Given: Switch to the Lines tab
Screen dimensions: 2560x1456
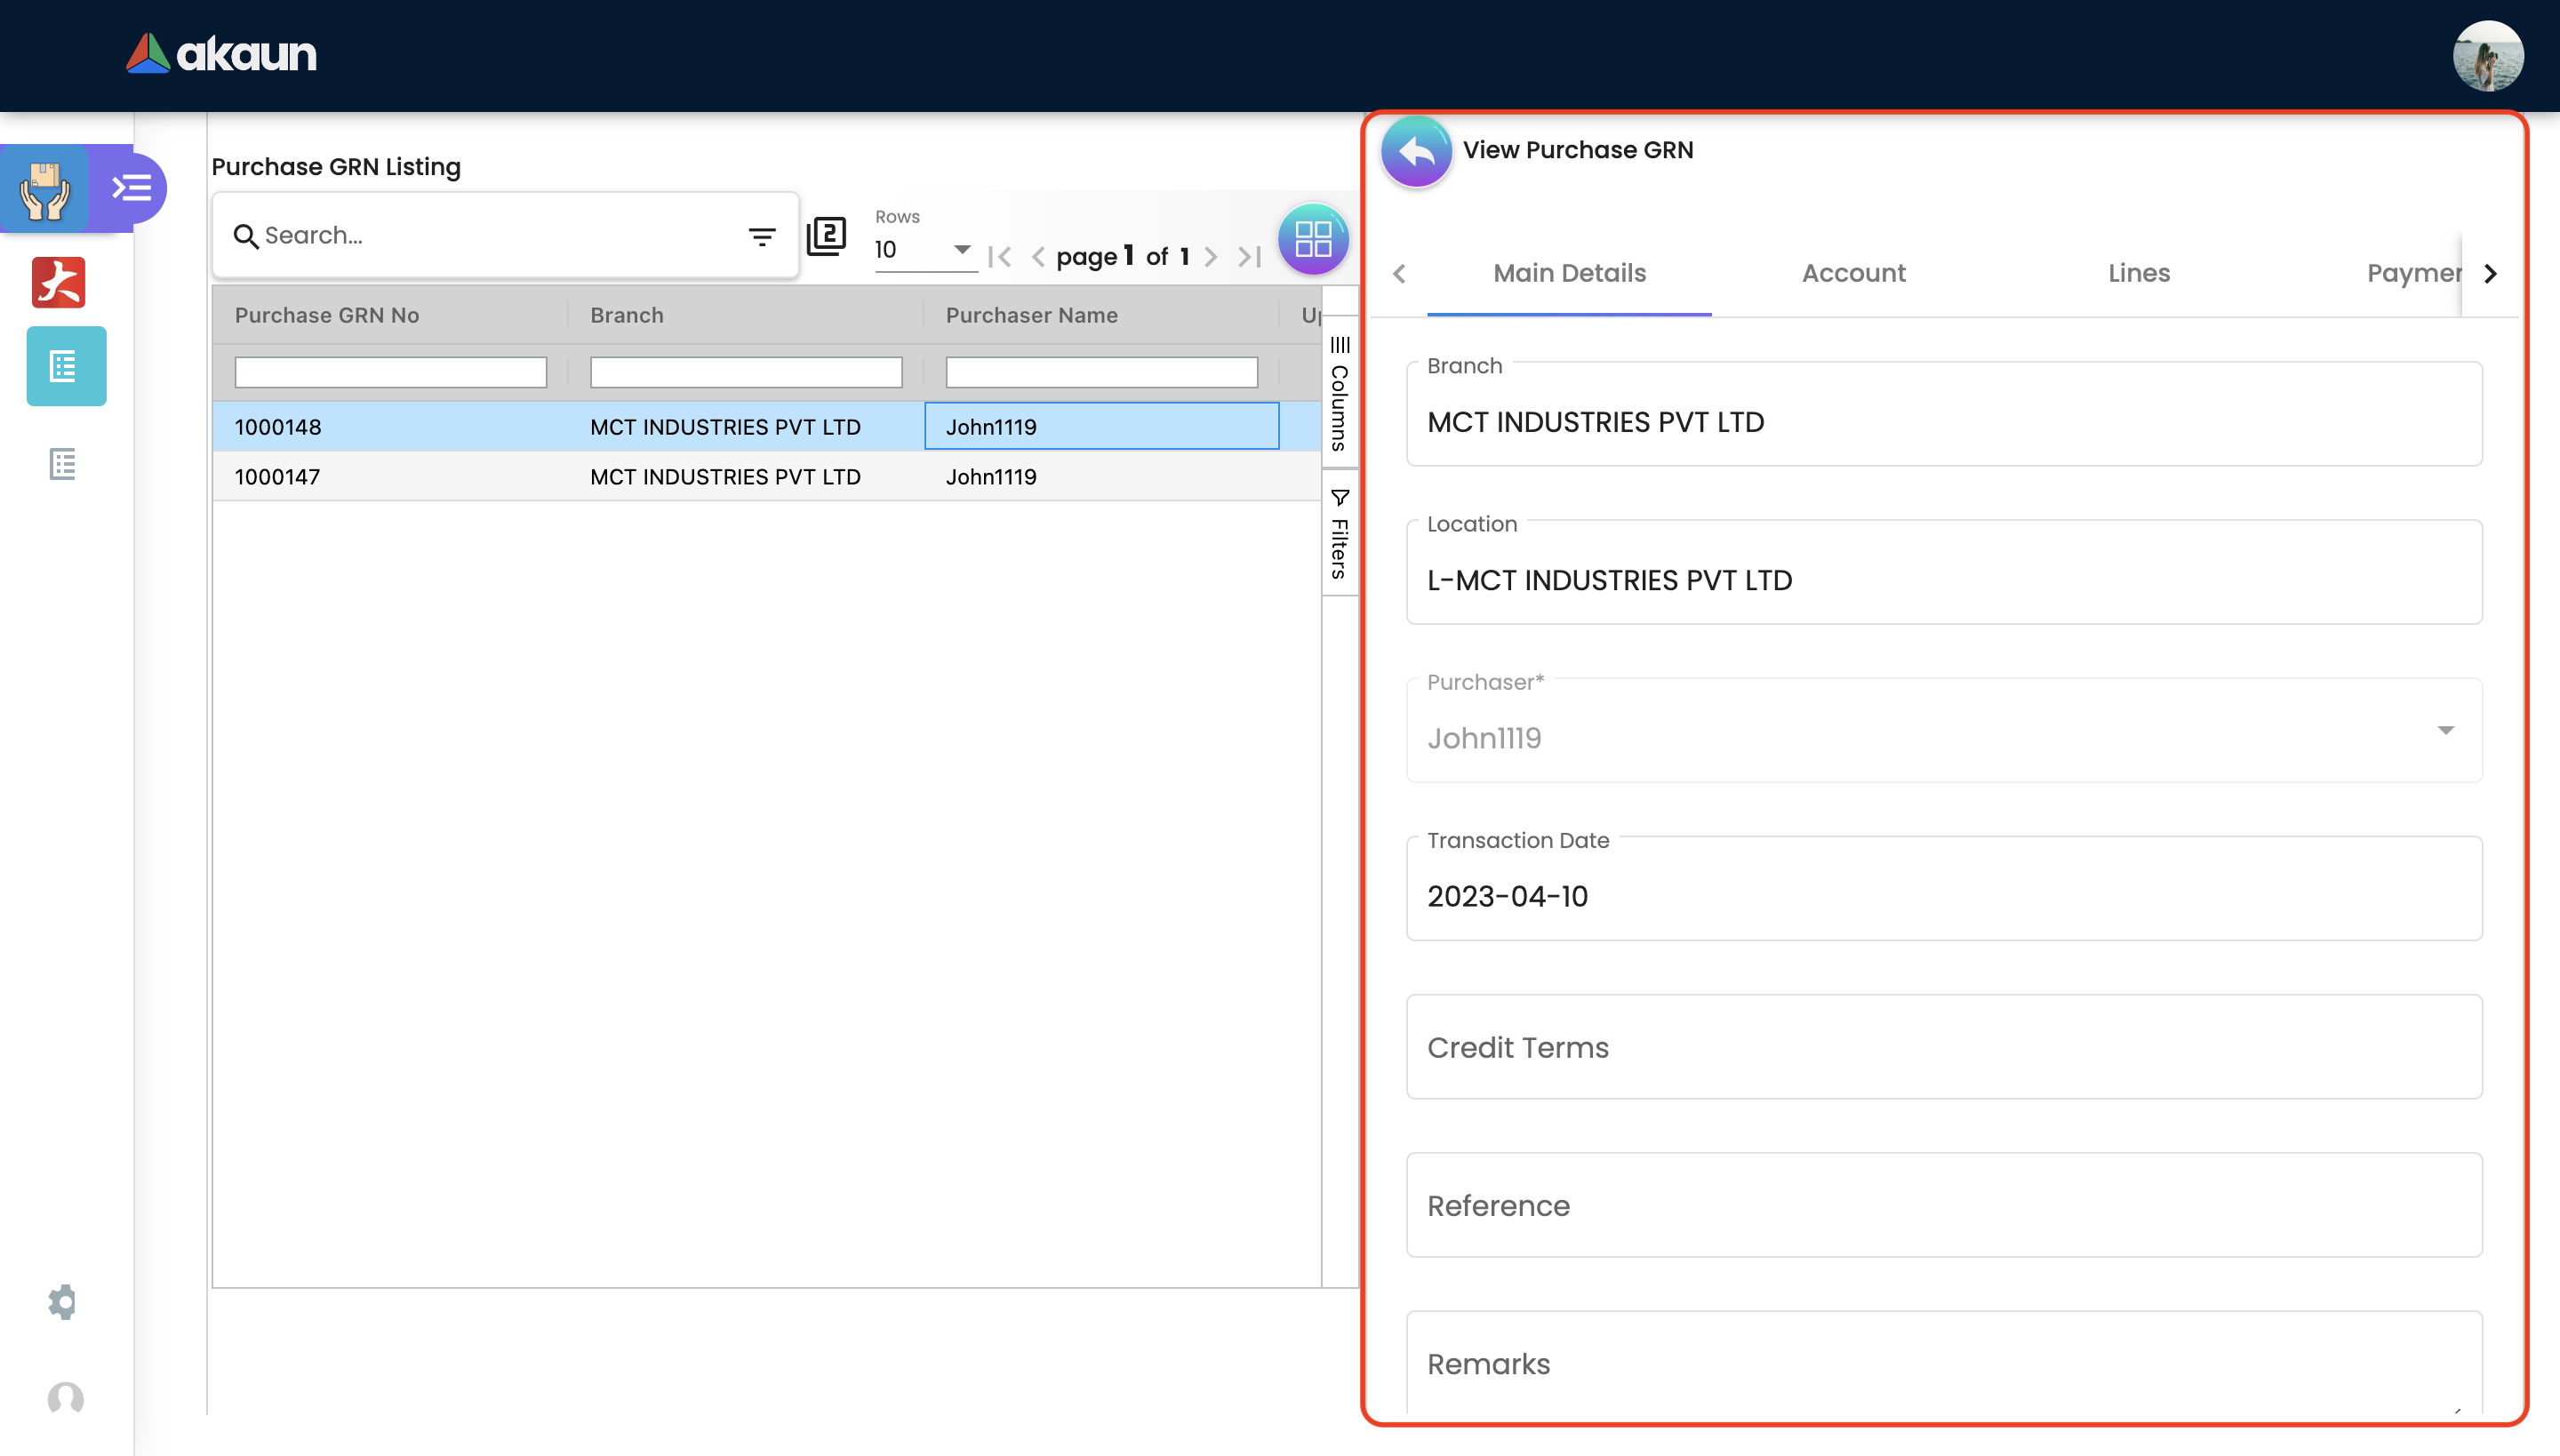Looking at the screenshot, I should click(x=2138, y=273).
